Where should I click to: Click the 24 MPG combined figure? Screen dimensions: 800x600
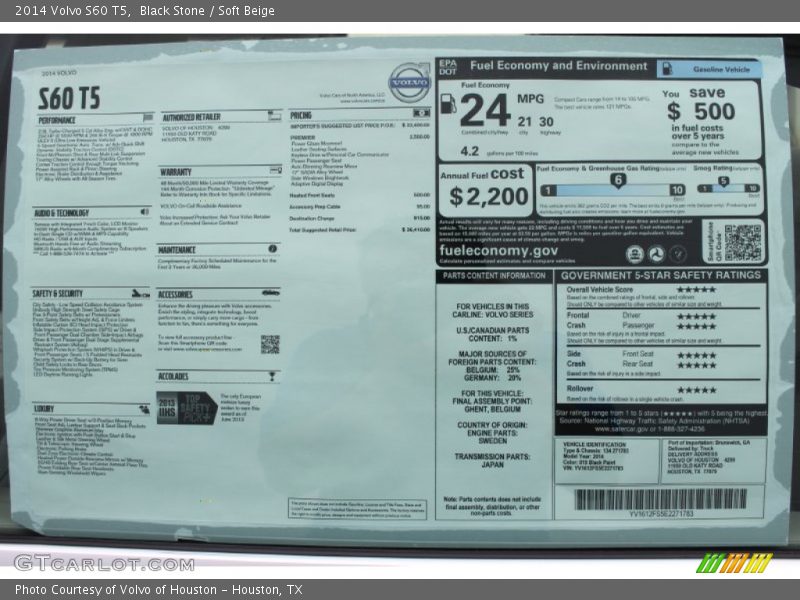485,110
